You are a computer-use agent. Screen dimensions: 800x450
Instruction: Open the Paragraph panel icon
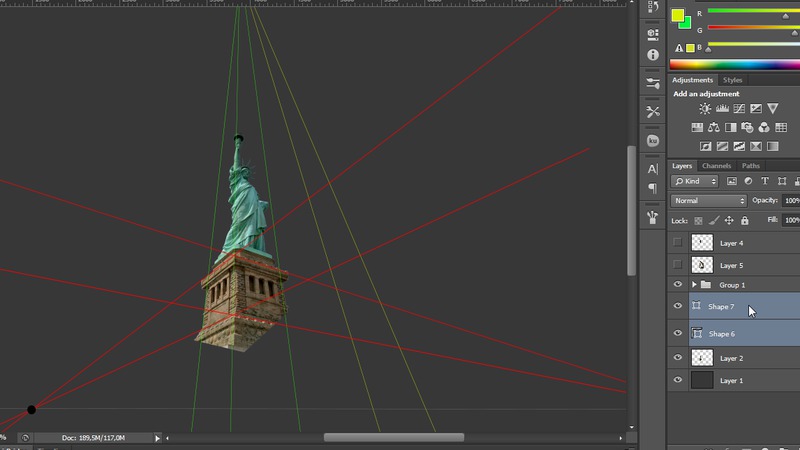click(653, 188)
